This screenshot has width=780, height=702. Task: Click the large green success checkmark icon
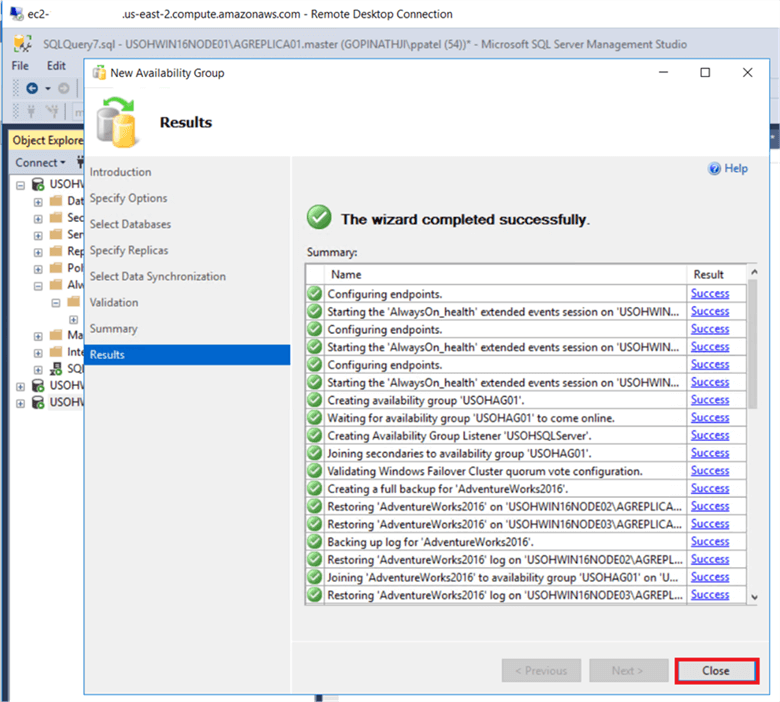click(x=319, y=218)
